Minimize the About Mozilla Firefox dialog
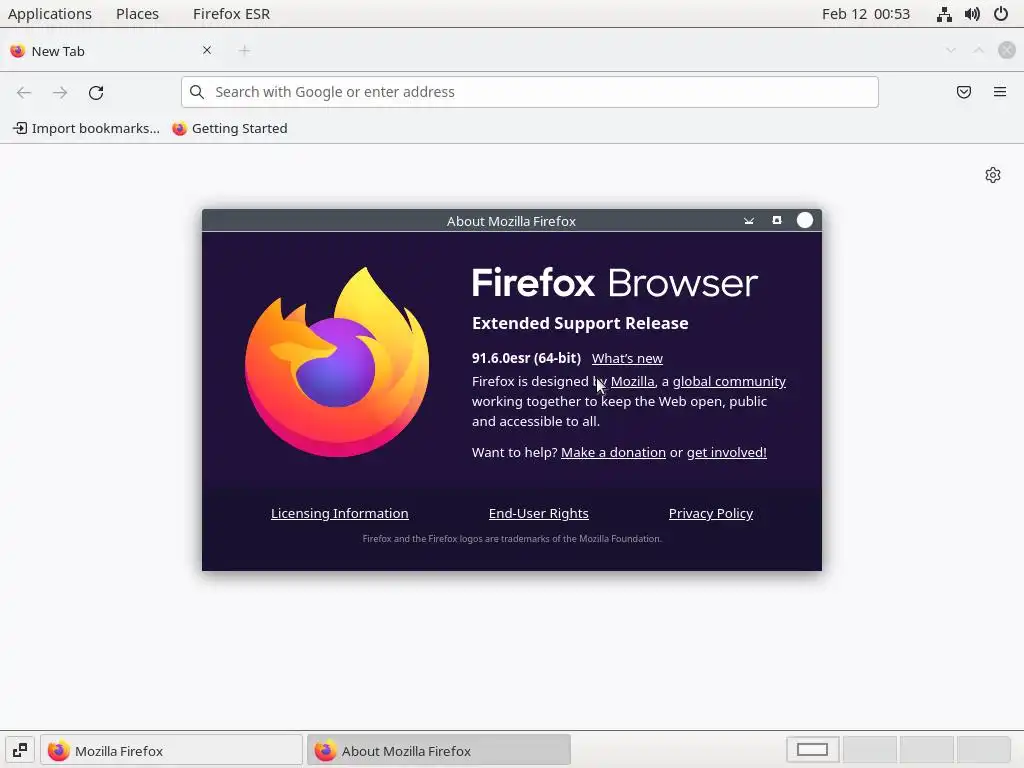The height and width of the screenshot is (768, 1024). 749,221
